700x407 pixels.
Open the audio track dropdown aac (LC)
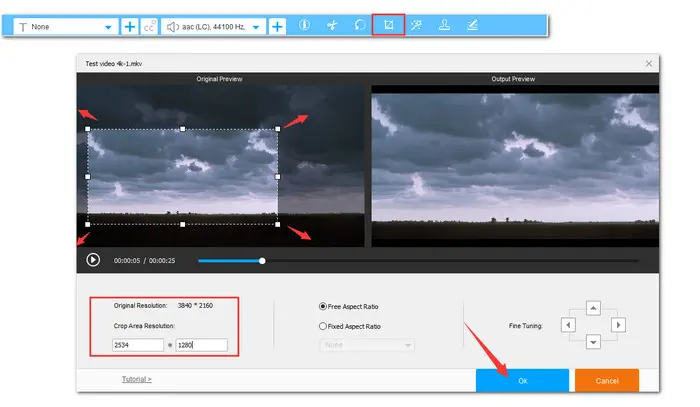coord(213,27)
